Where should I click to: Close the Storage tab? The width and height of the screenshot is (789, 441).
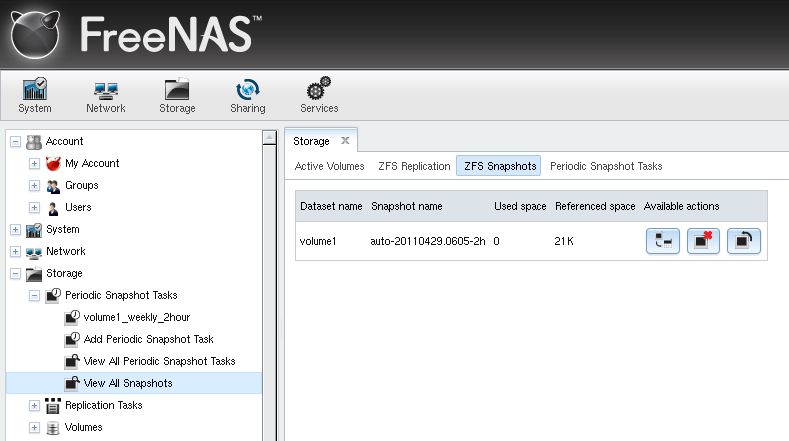click(x=345, y=140)
